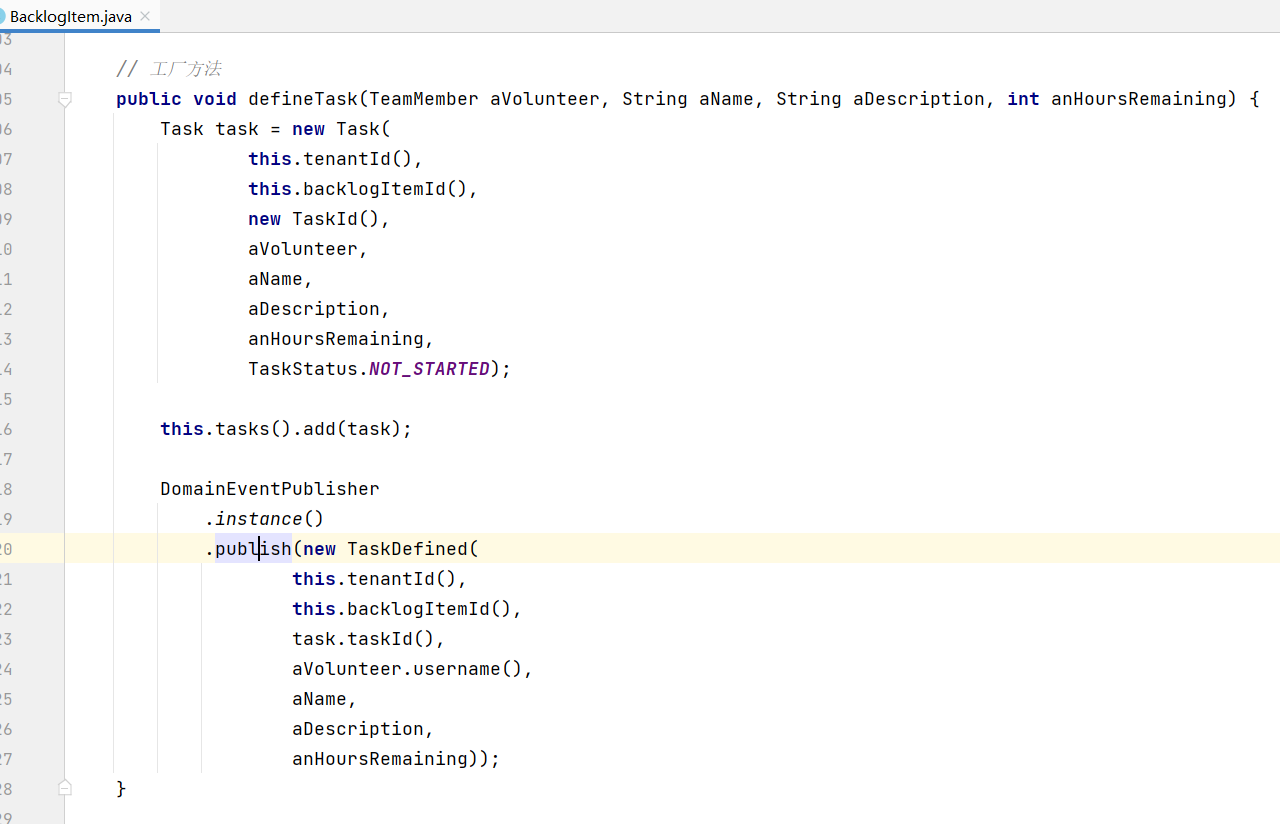Click the TaskDefined event class name
The image size is (1280, 824).
click(x=407, y=549)
